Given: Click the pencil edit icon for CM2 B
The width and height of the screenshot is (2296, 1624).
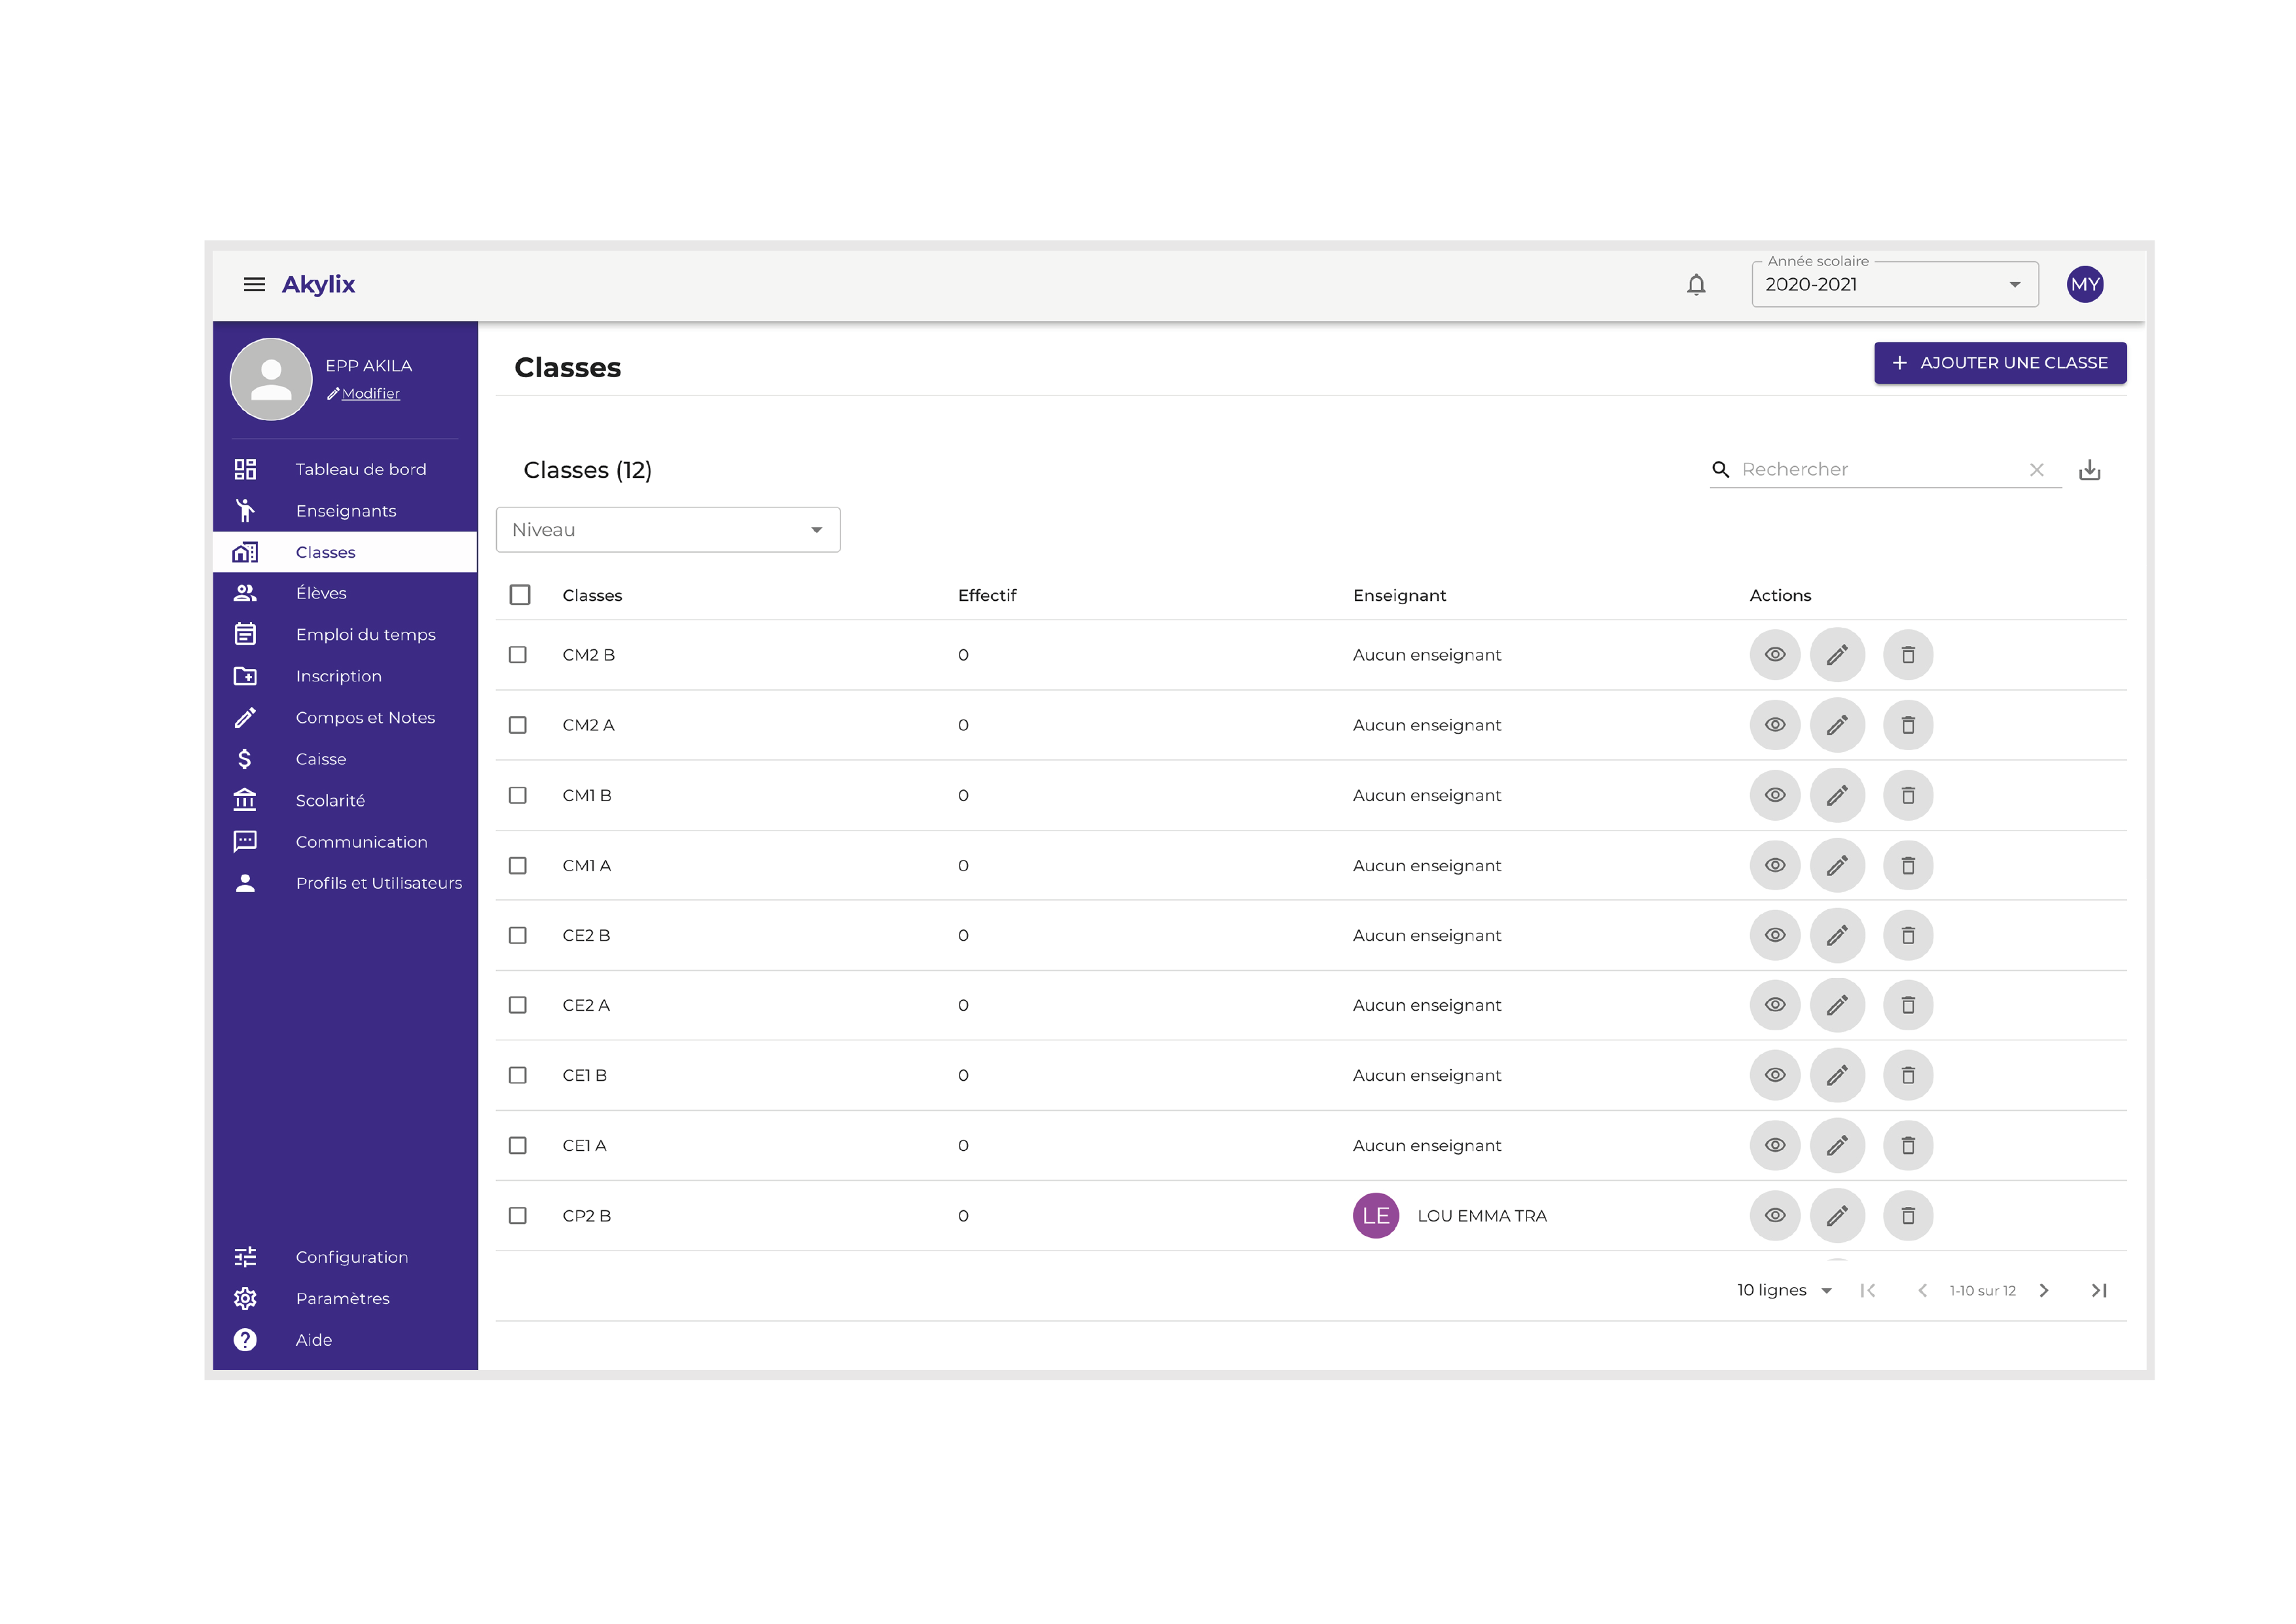Looking at the screenshot, I should pos(1837,655).
